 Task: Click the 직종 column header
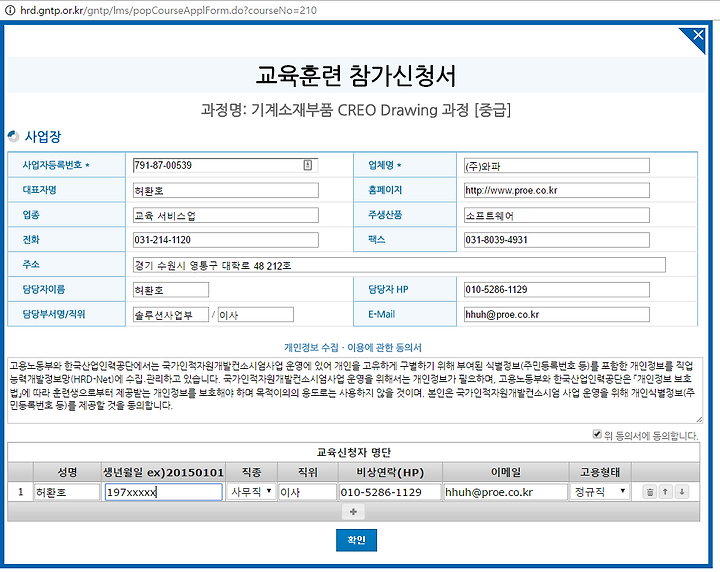tap(251, 472)
